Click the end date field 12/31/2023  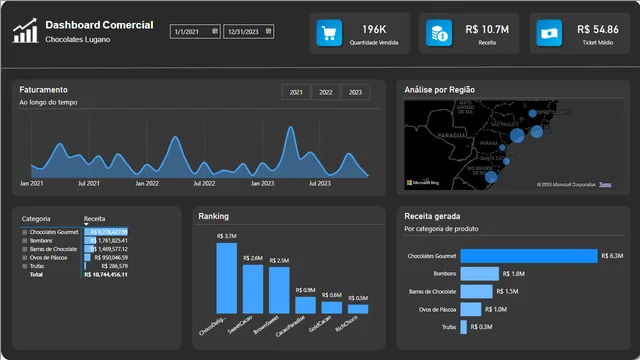[249, 31]
